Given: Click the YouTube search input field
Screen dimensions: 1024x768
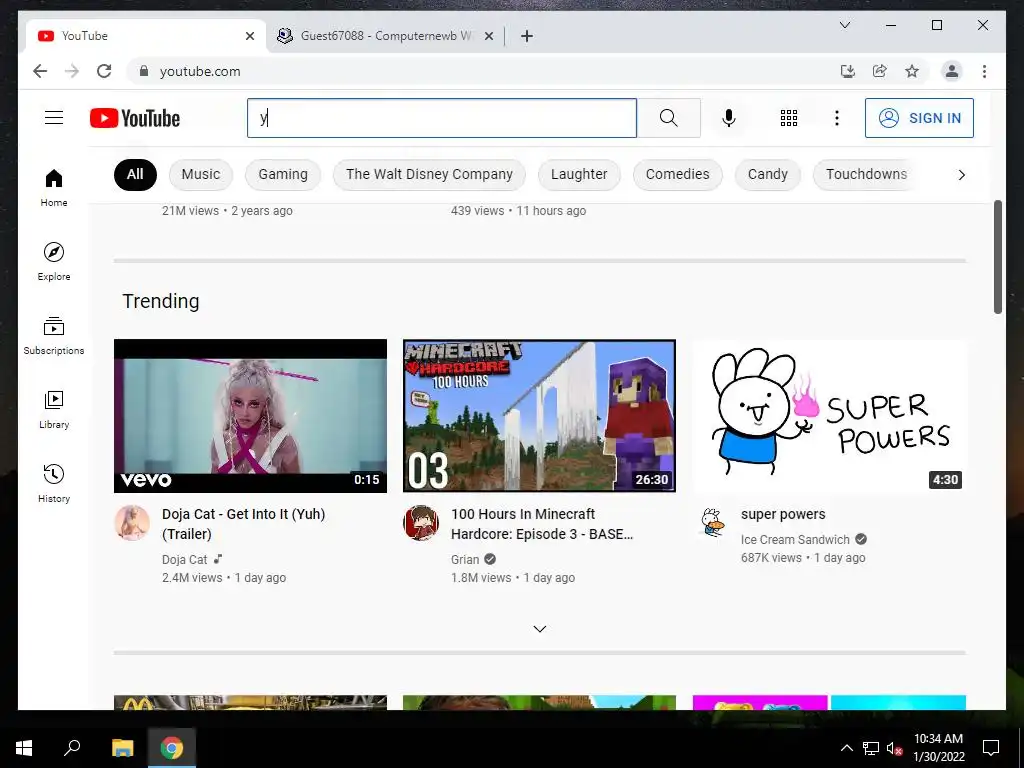Looking at the screenshot, I should (441, 118).
